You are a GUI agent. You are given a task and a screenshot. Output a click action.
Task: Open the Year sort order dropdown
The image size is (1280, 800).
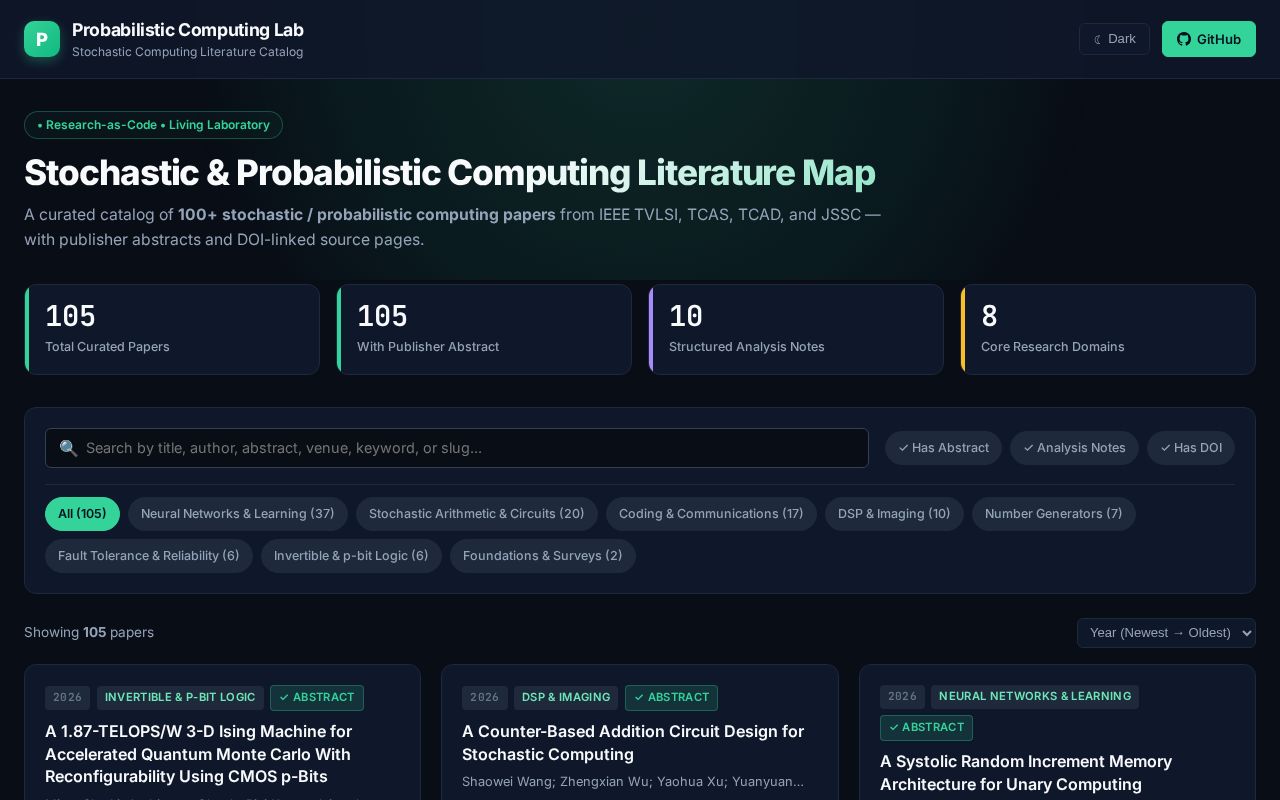[x=1166, y=633]
